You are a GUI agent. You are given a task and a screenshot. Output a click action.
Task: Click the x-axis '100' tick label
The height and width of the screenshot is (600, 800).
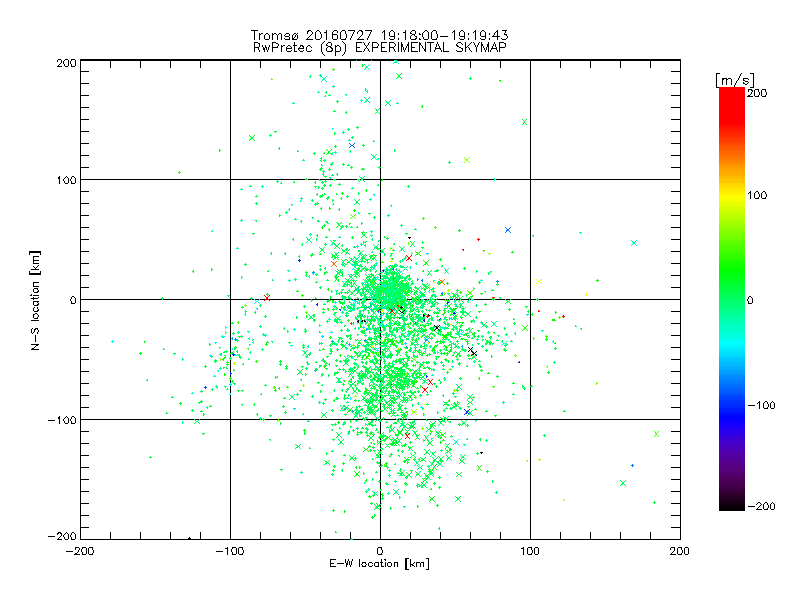pyautogui.click(x=530, y=551)
